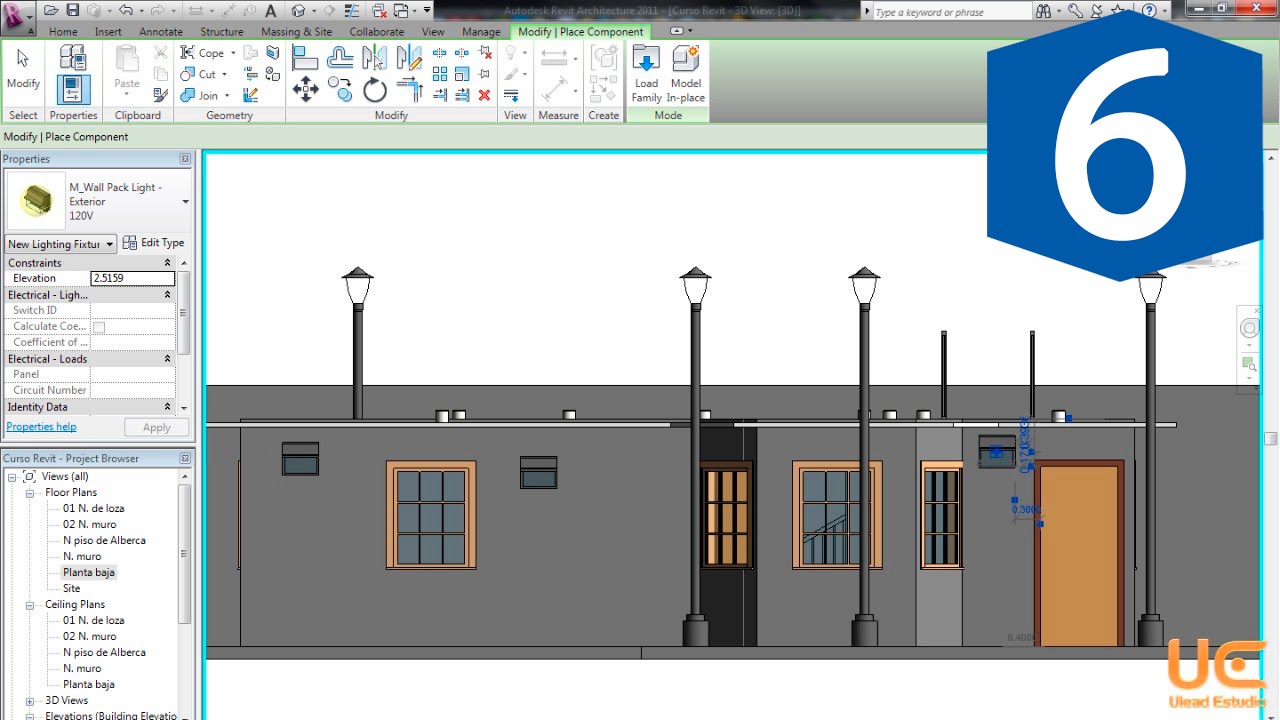Activate the Rotate tool in Modify panel

[374, 91]
